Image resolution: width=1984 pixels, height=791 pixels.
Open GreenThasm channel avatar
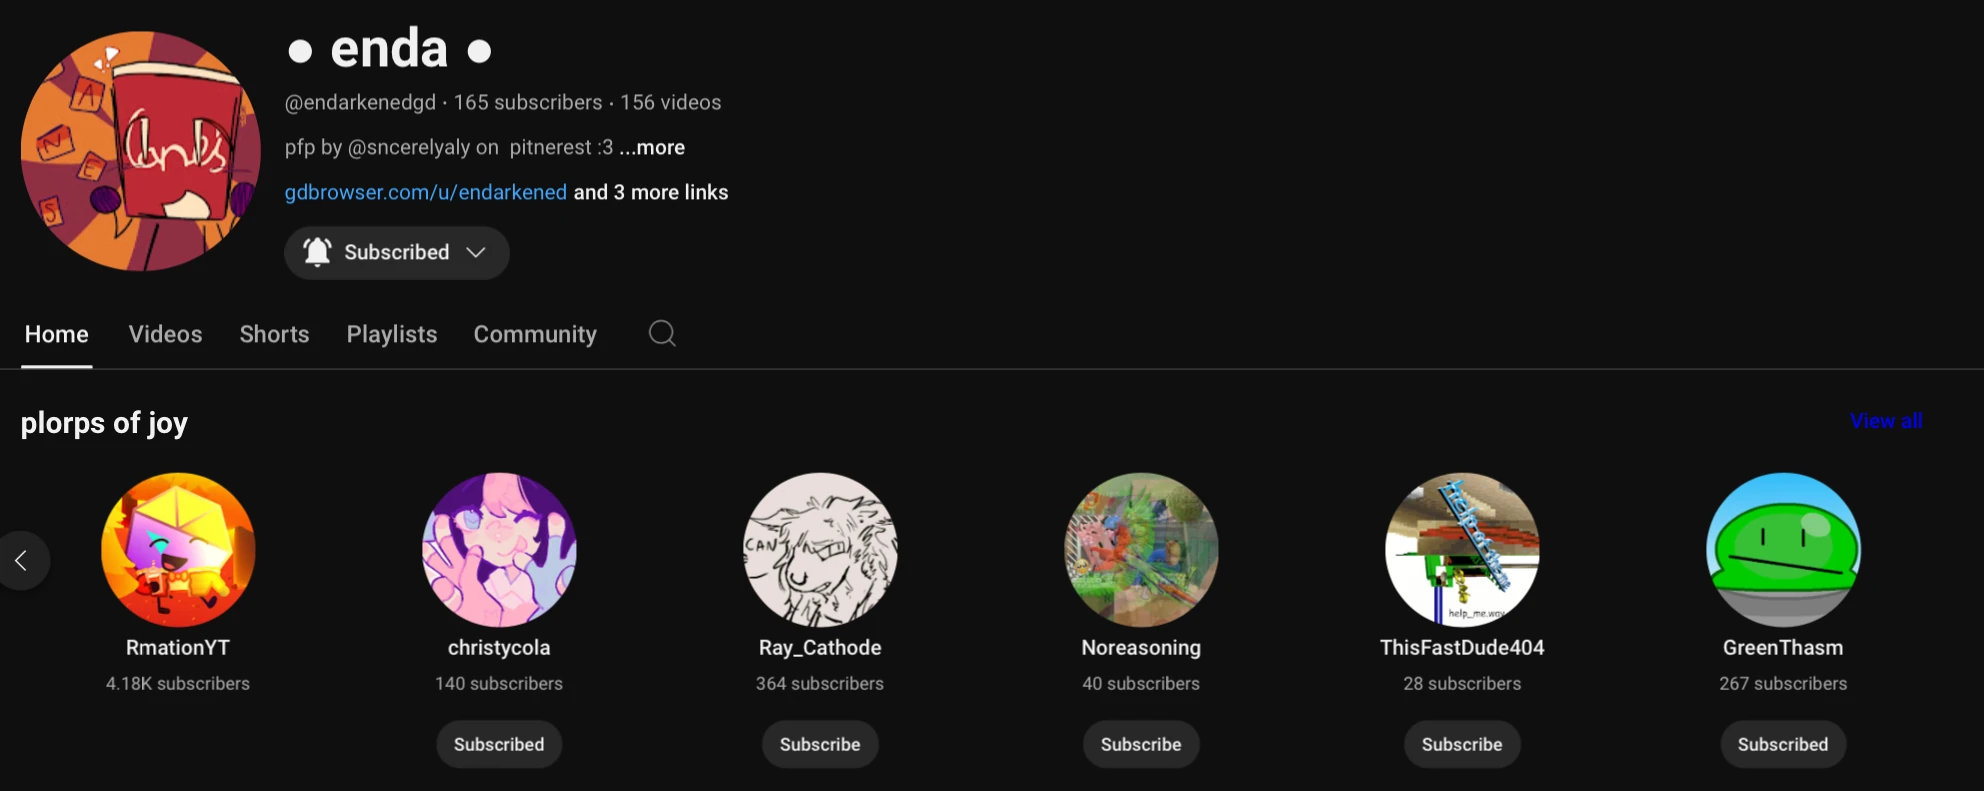[x=1783, y=550]
